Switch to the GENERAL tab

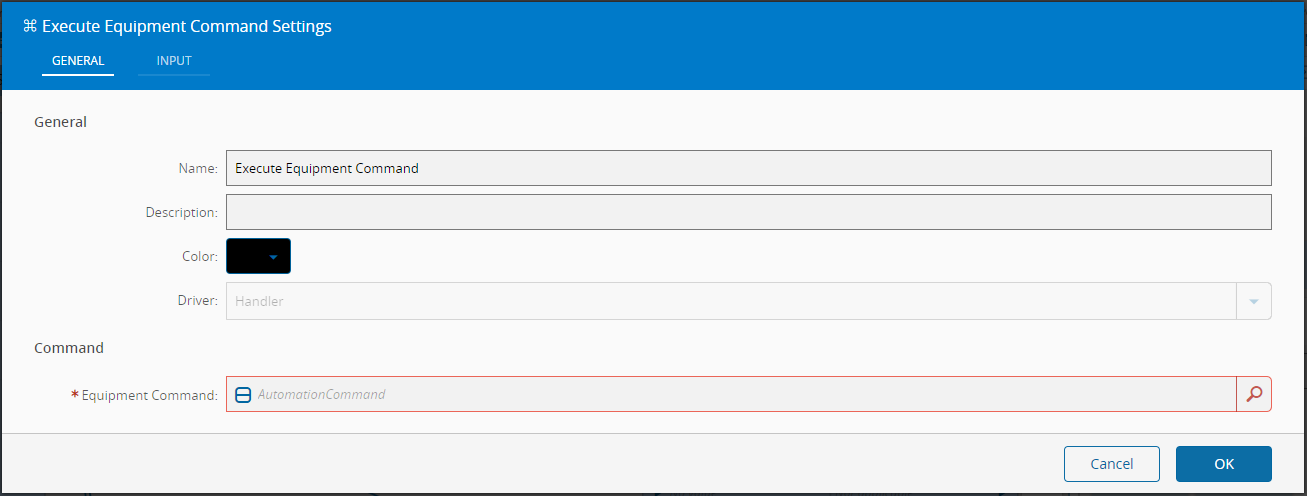tap(78, 61)
